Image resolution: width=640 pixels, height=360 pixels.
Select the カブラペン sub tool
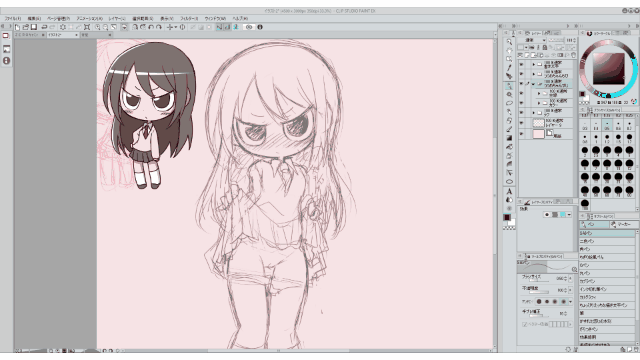607,281
